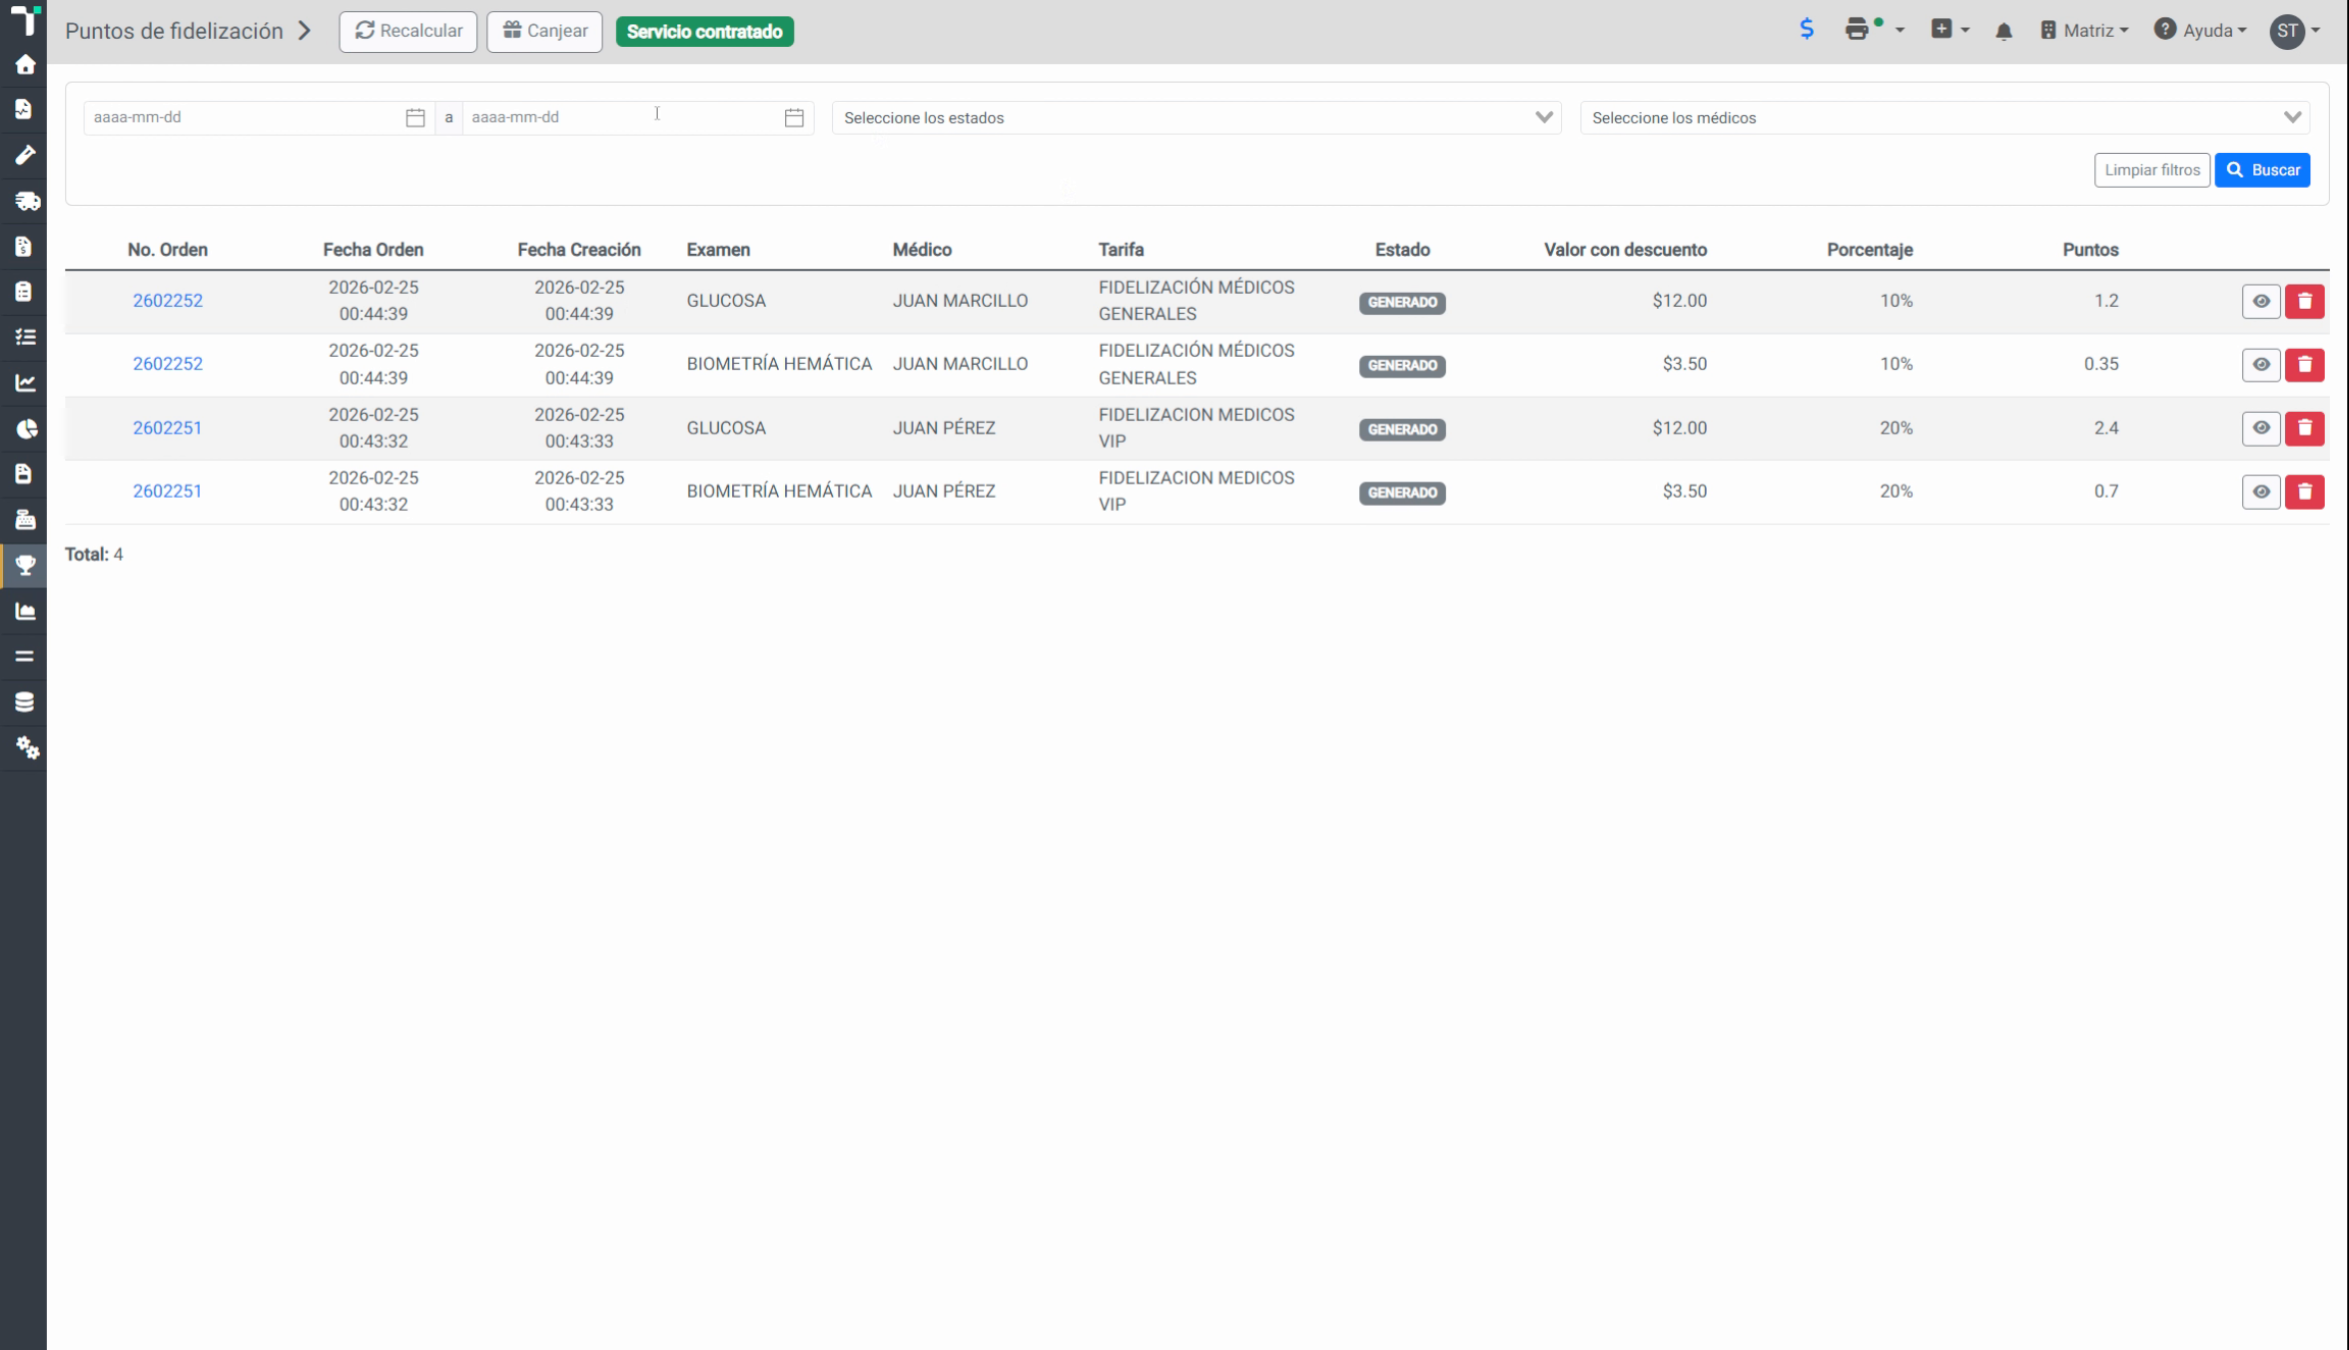Open the home icon in sidebar
This screenshot has width=2349, height=1350.
25,65
